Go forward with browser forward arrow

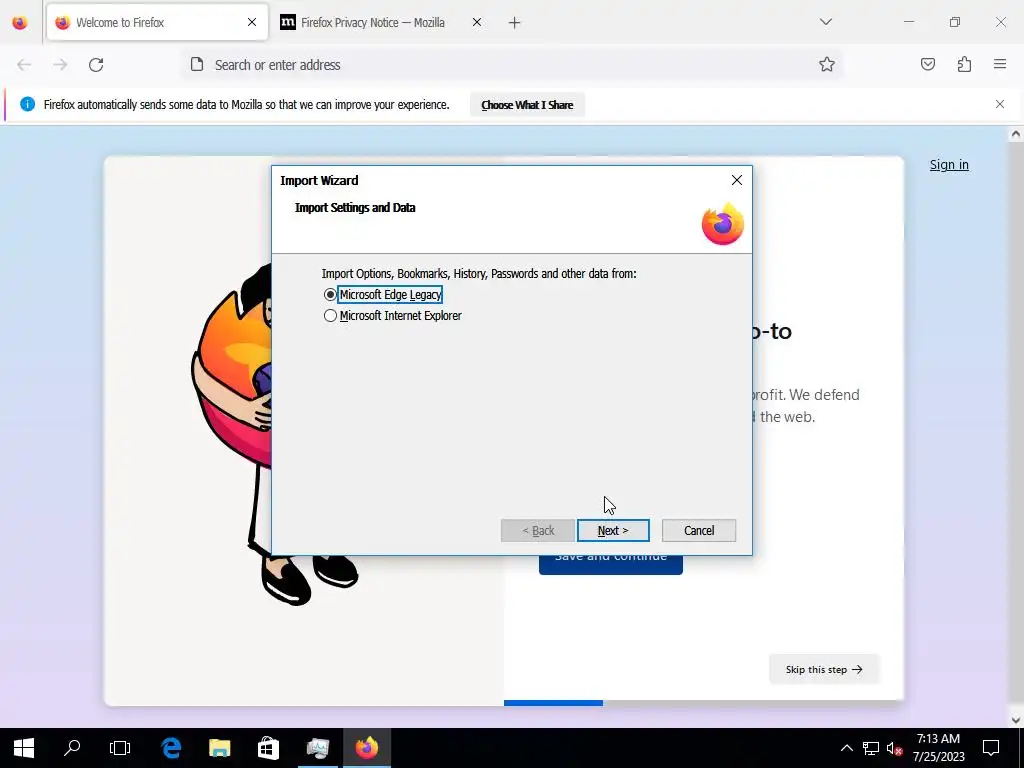(x=60, y=65)
